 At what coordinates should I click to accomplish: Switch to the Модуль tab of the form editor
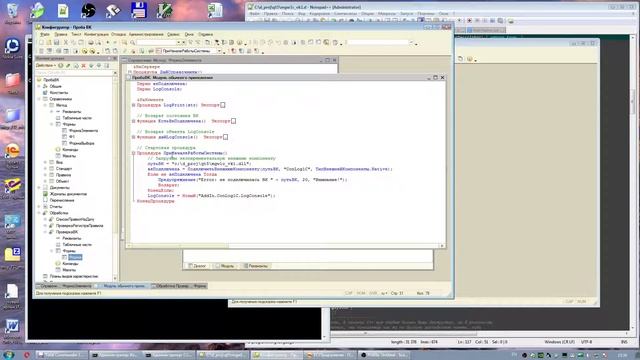225,266
